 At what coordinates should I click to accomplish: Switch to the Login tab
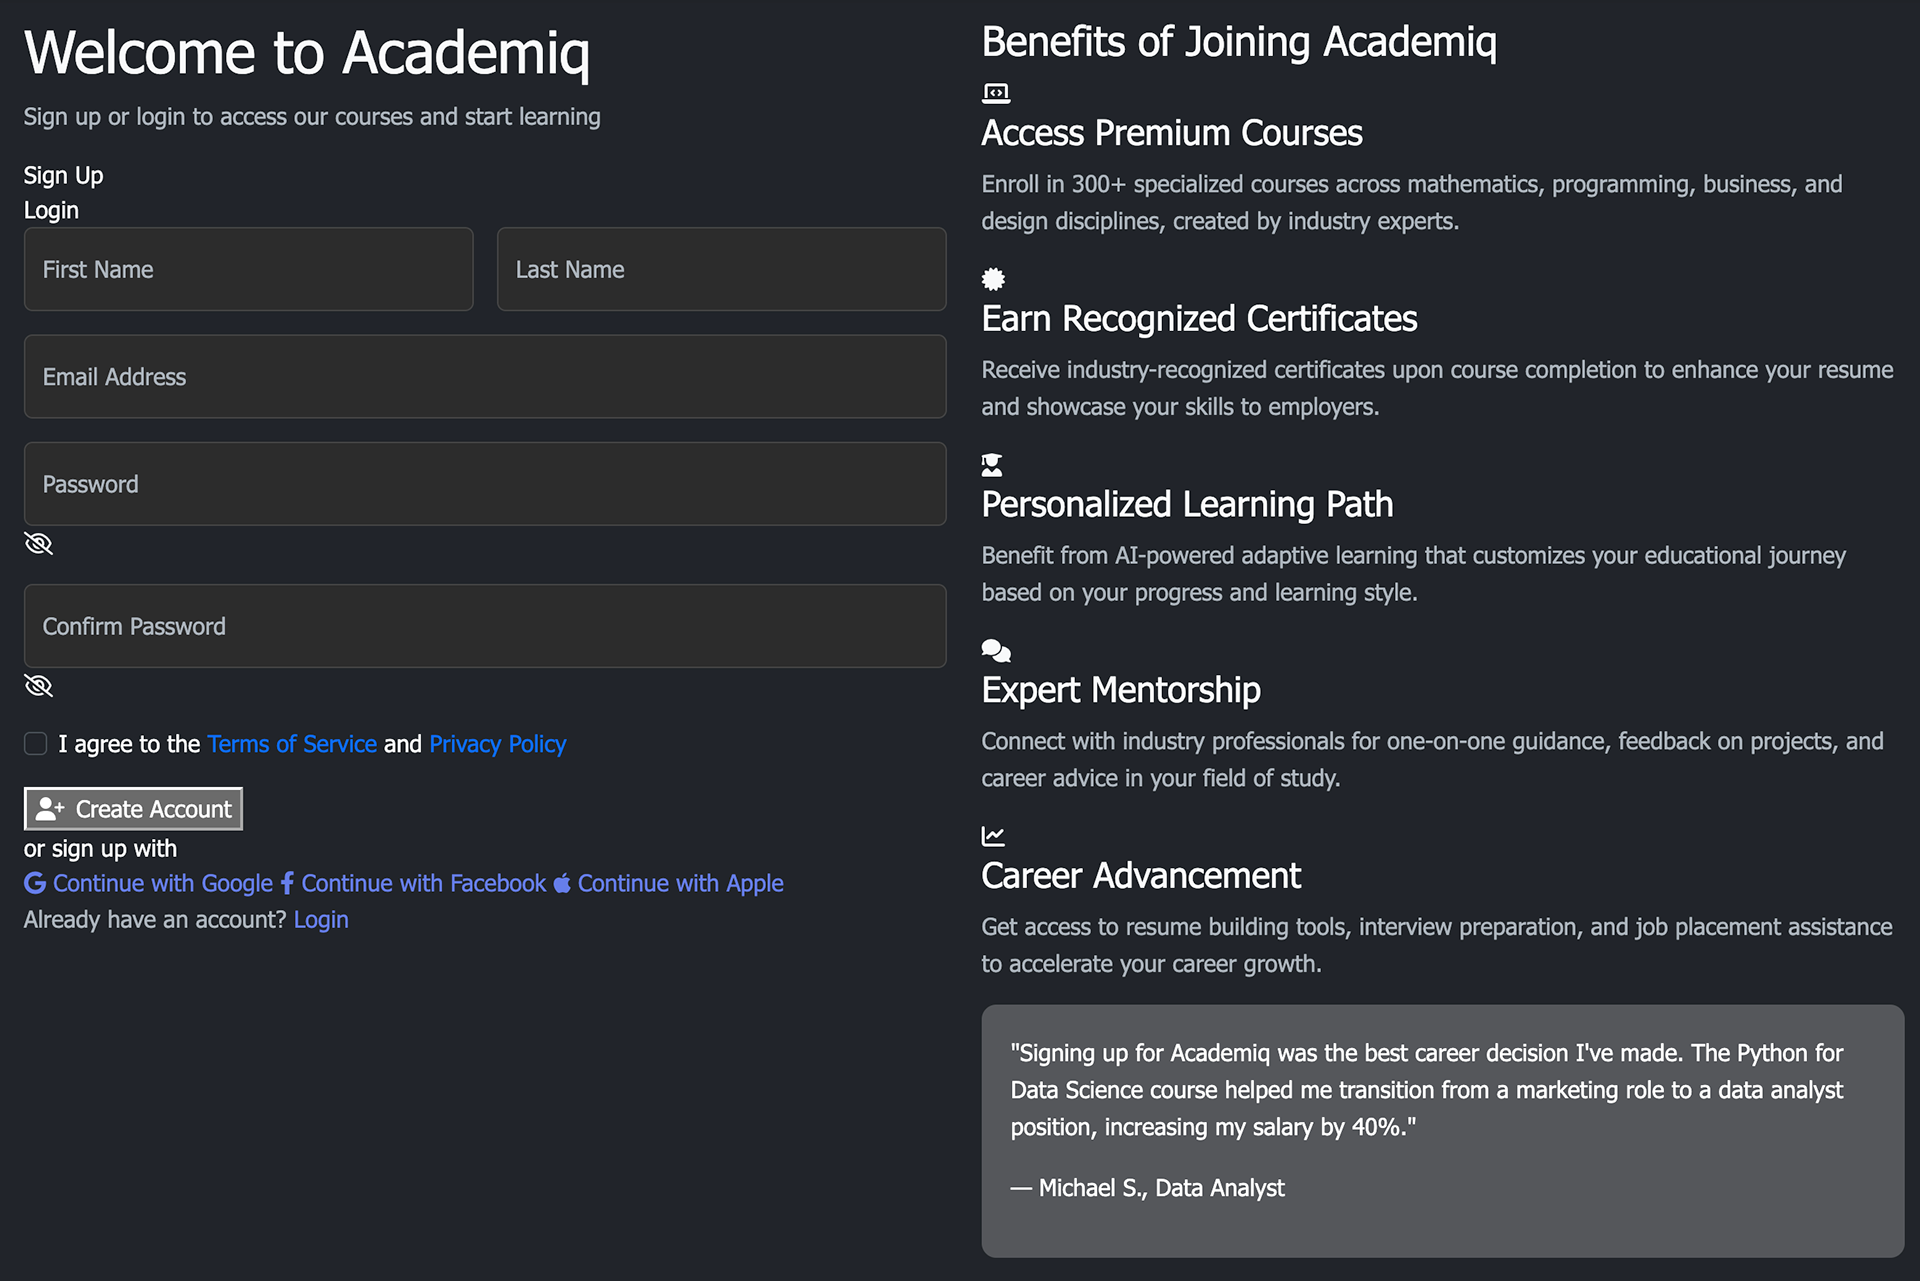coord(51,211)
